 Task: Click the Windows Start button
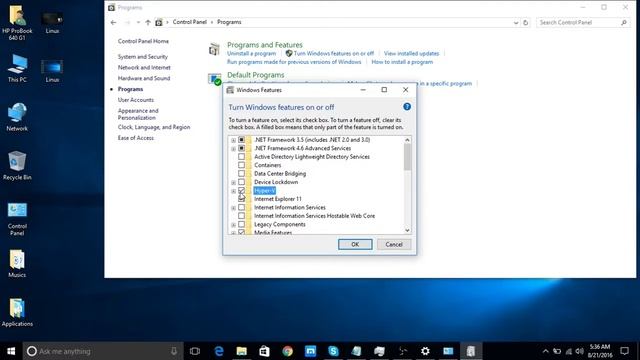click(11, 351)
